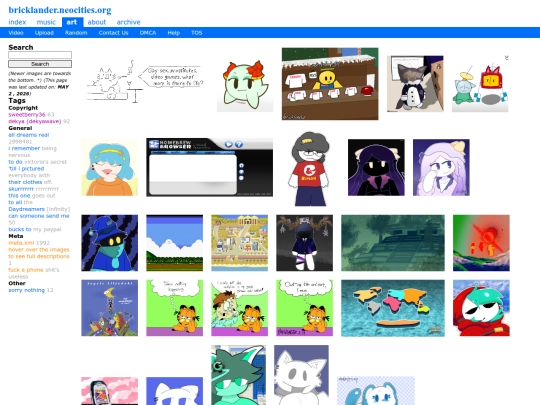Open the Help menu item
This screenshot has height=405, width=540.
click(x=174, y=33)
